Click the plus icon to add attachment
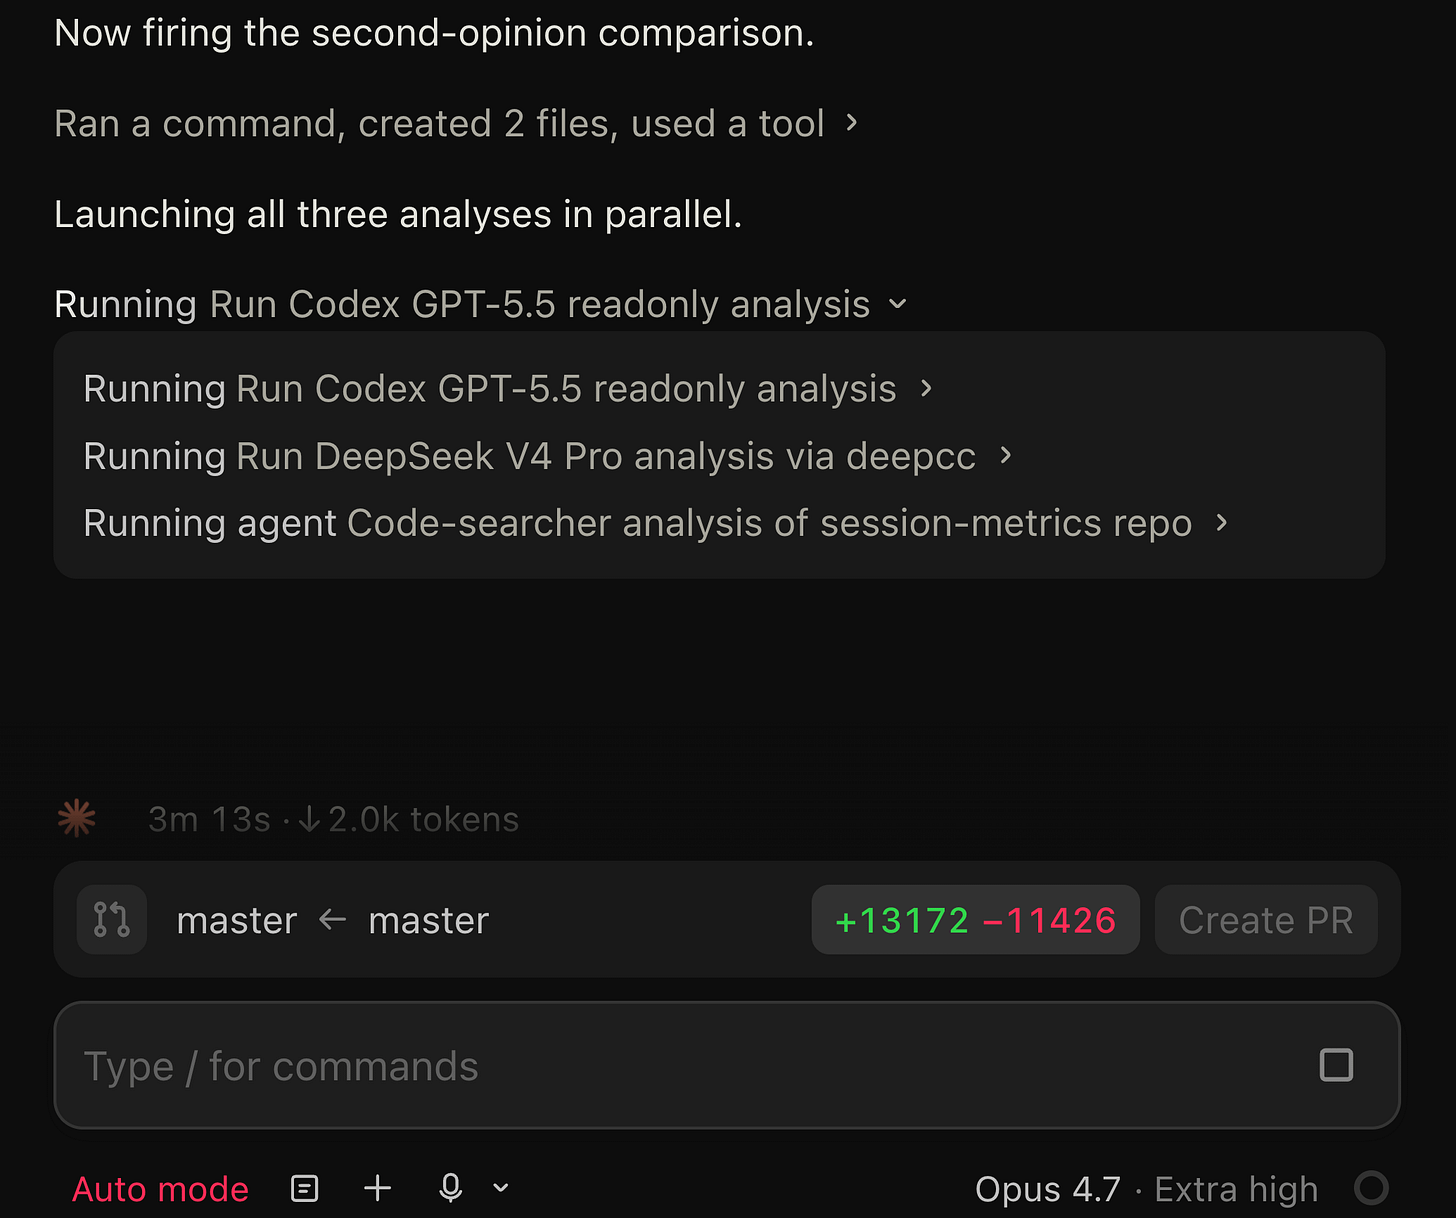 click(377, 1188)
